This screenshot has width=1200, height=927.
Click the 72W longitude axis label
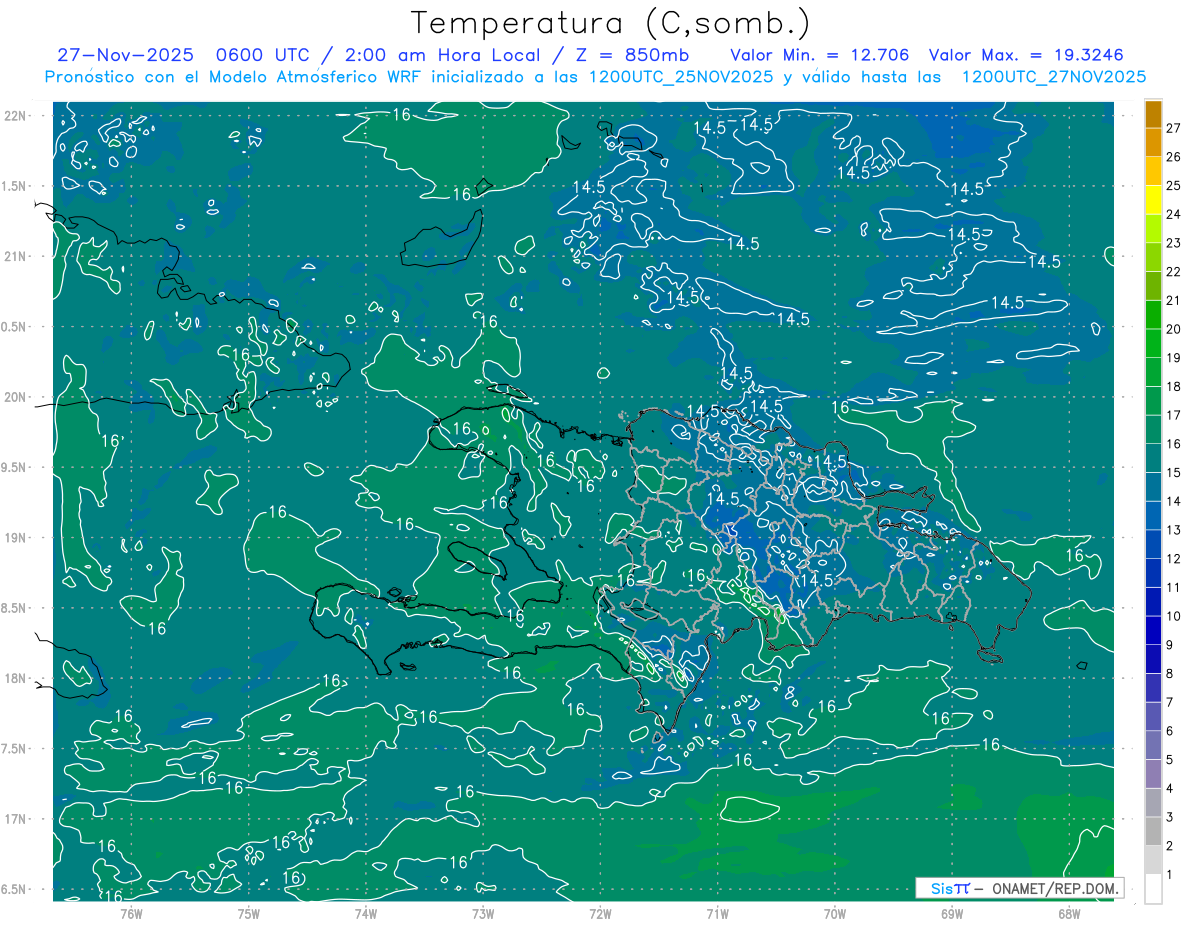coord(600,913)
